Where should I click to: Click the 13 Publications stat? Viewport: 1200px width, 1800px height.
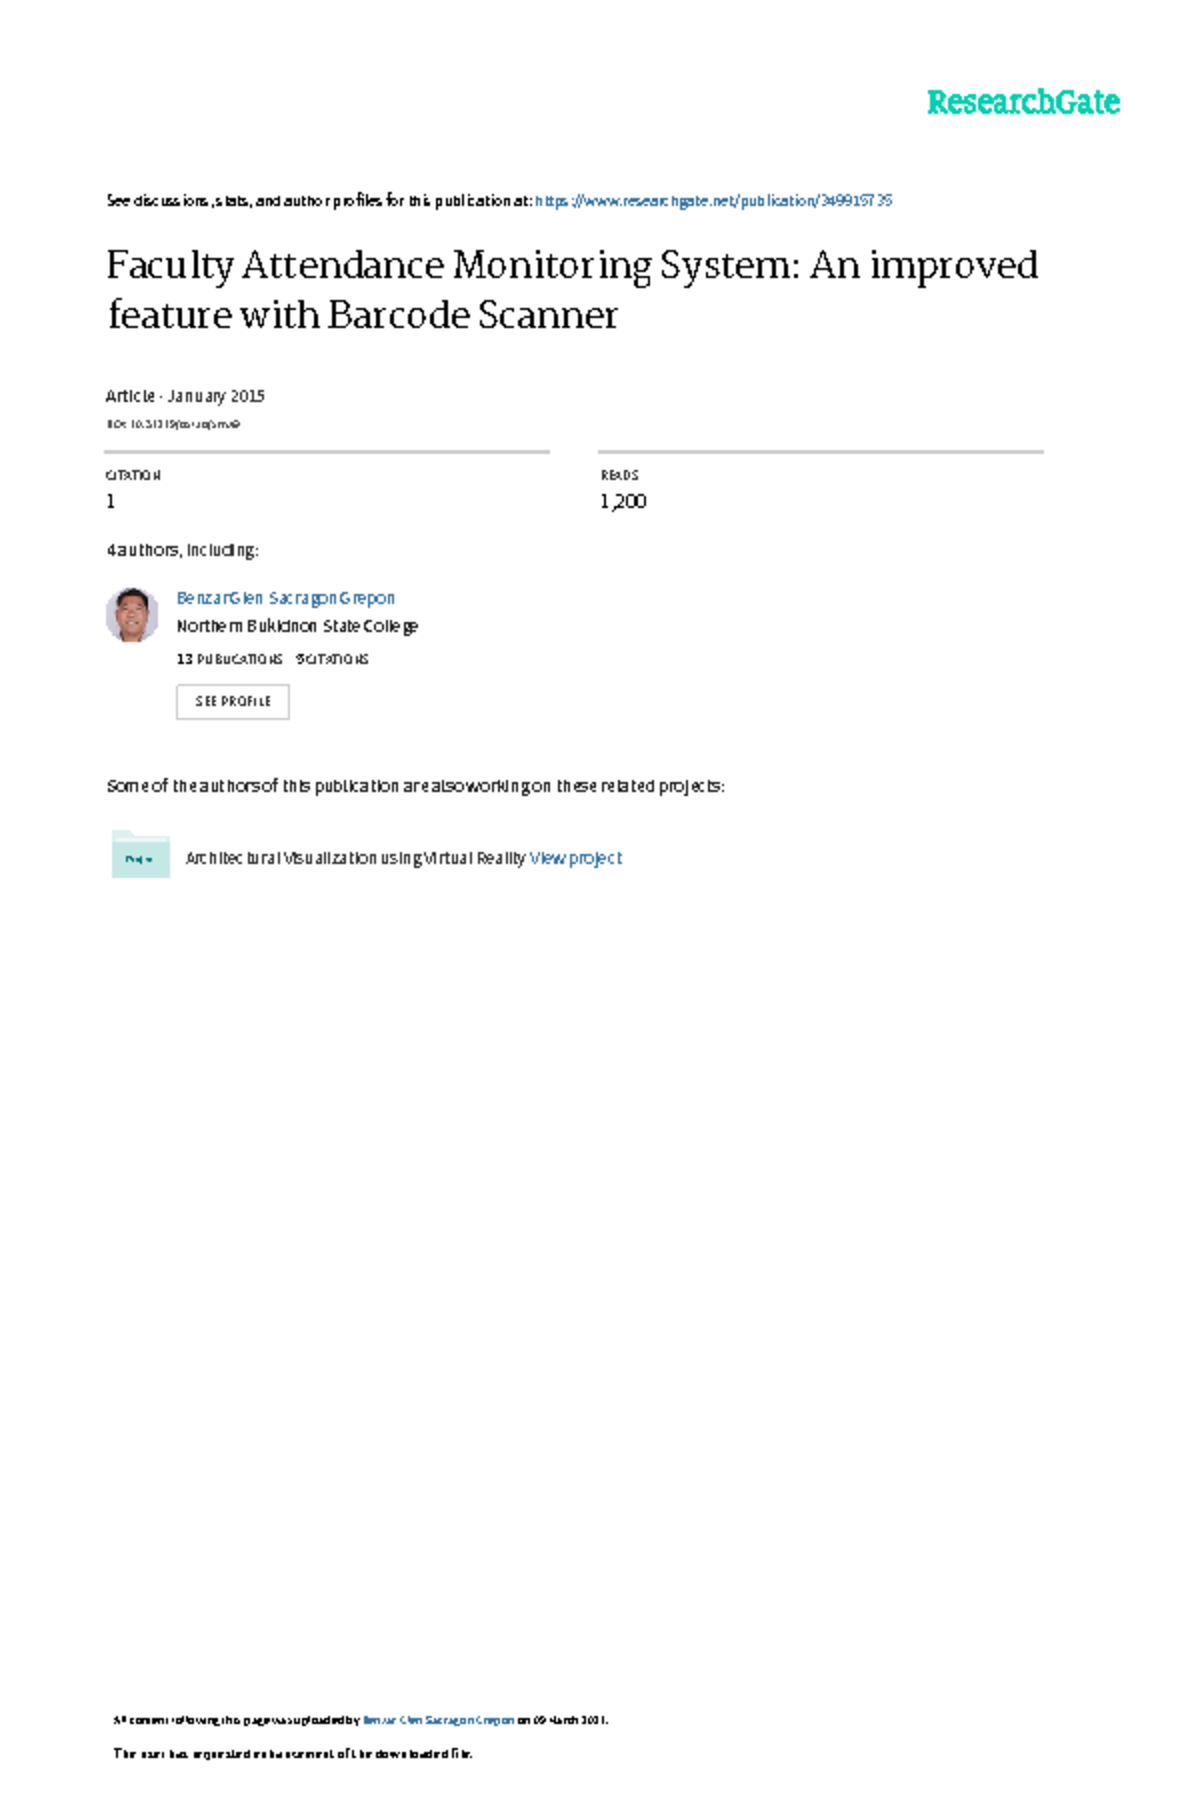coord(229,659)
